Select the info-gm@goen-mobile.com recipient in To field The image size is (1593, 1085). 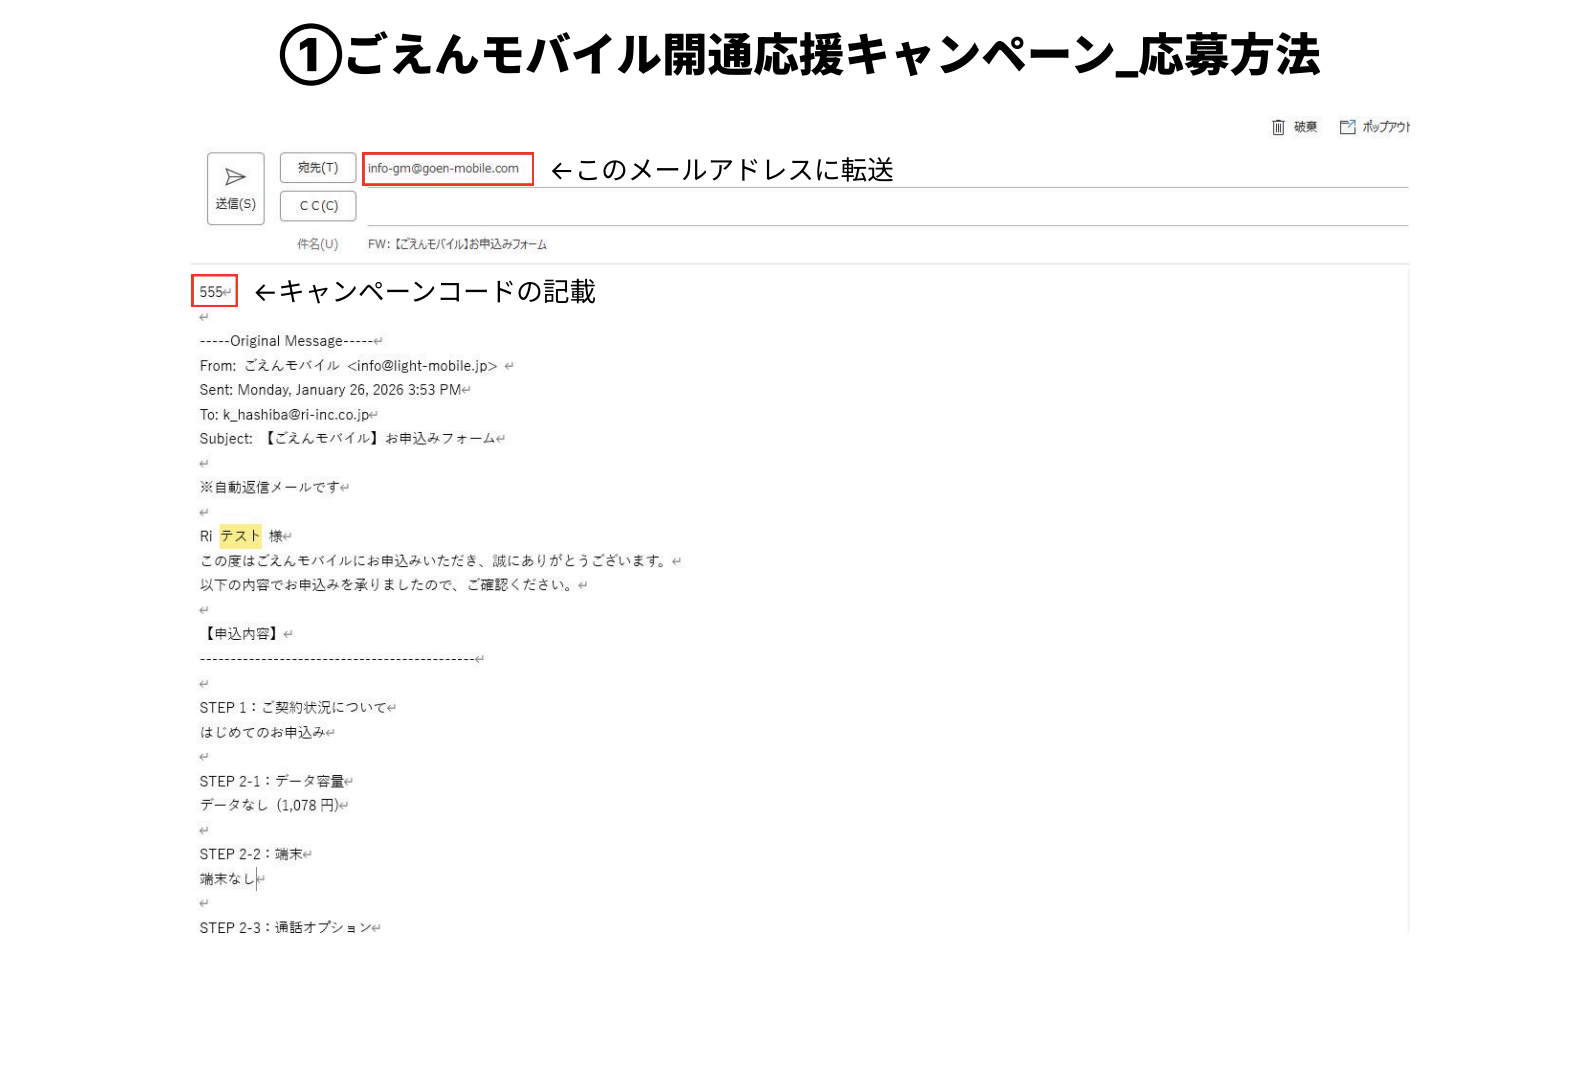443,168
